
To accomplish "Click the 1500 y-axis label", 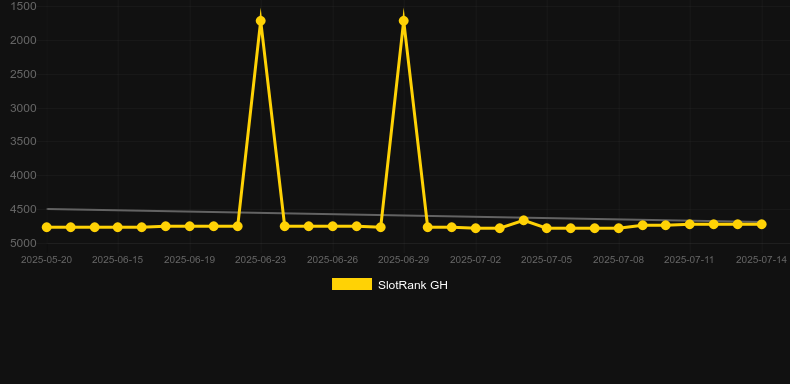I will click(24, 7).
